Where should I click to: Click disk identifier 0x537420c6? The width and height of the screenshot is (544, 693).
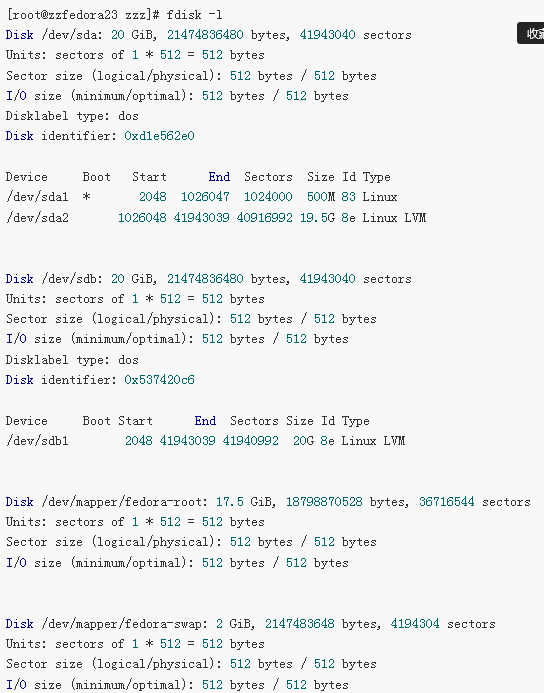pyautogui.click(x=159, y=380)
